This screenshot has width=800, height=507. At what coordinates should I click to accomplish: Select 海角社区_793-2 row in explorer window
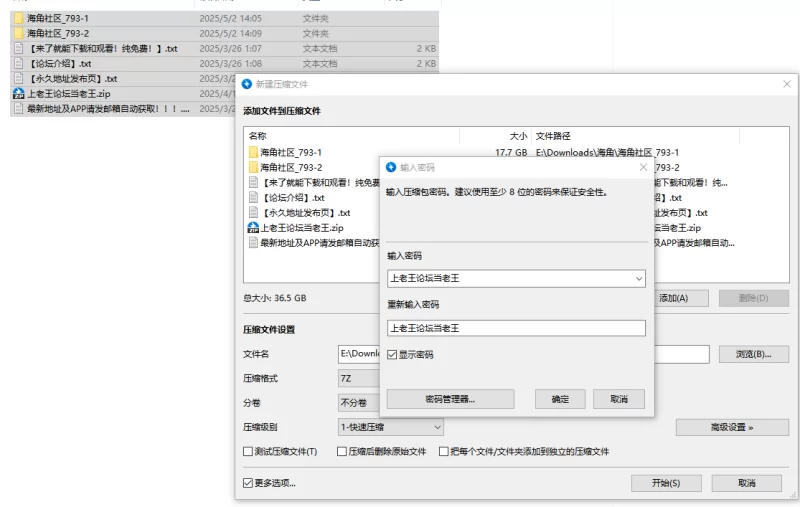click(x=224, y=34)
